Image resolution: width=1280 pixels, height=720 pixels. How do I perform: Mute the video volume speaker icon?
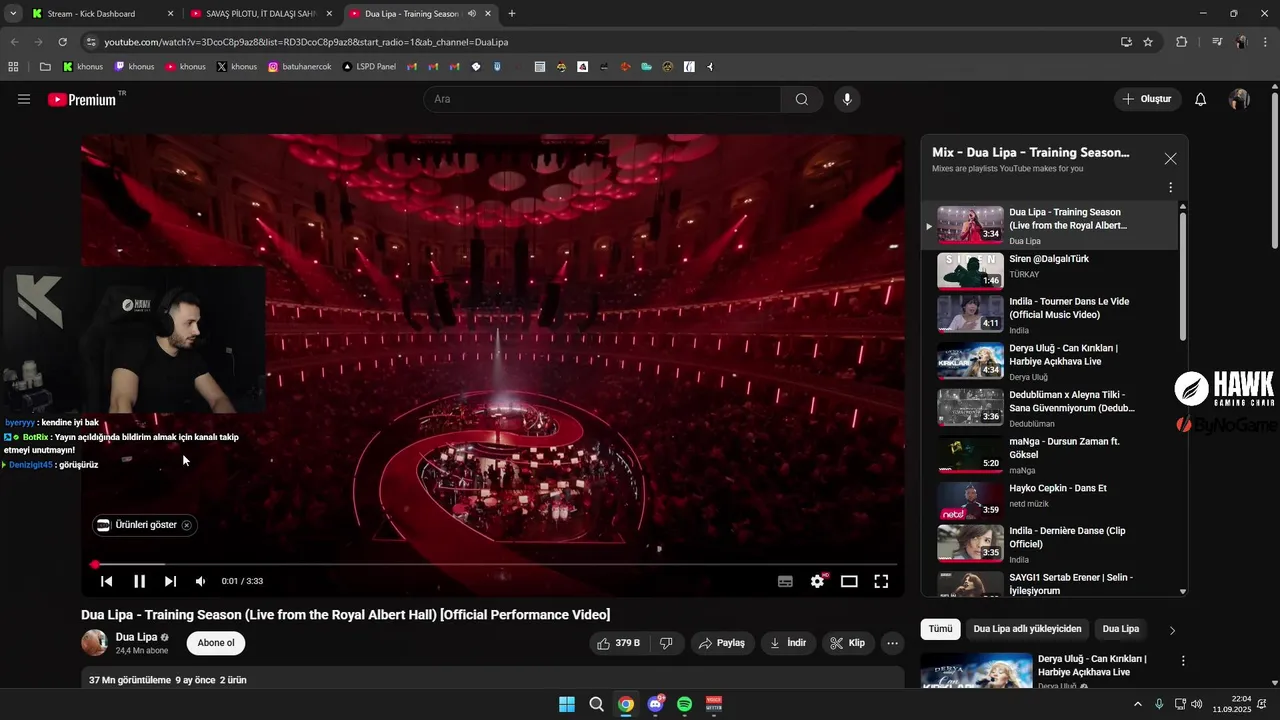click(201, 581)
